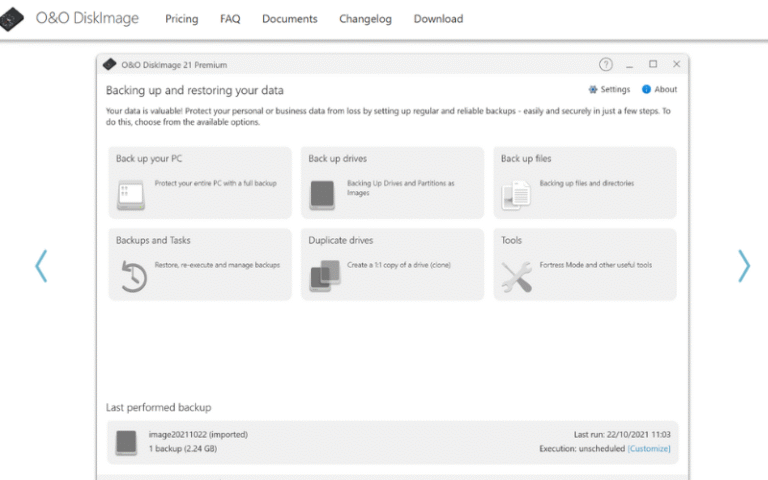Viewport: 768px width, 480px height.
Task: Click the Duplicate drives clone icon
Action: coord(324,275)
